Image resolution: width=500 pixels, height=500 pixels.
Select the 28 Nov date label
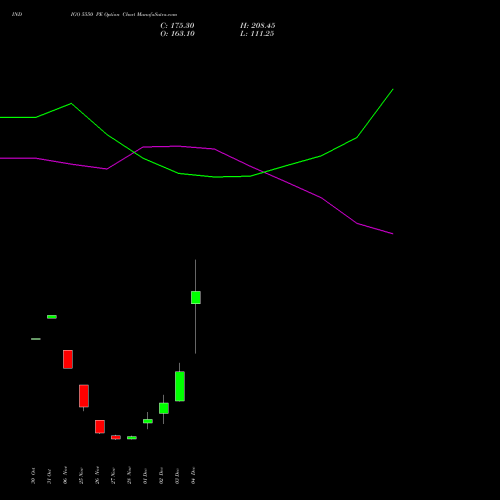coord(129,475)
